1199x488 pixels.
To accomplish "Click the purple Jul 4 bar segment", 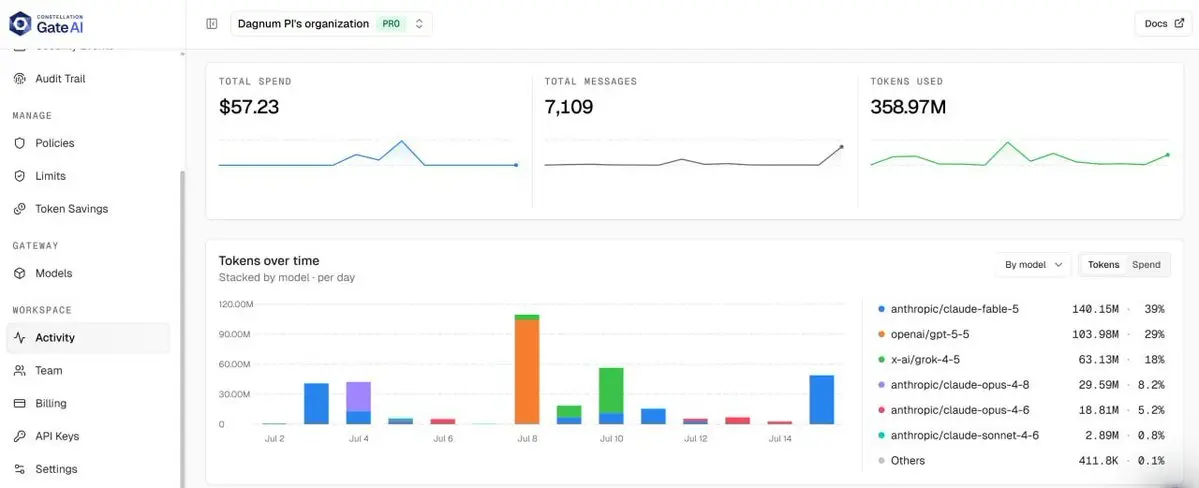I will 359,396.
